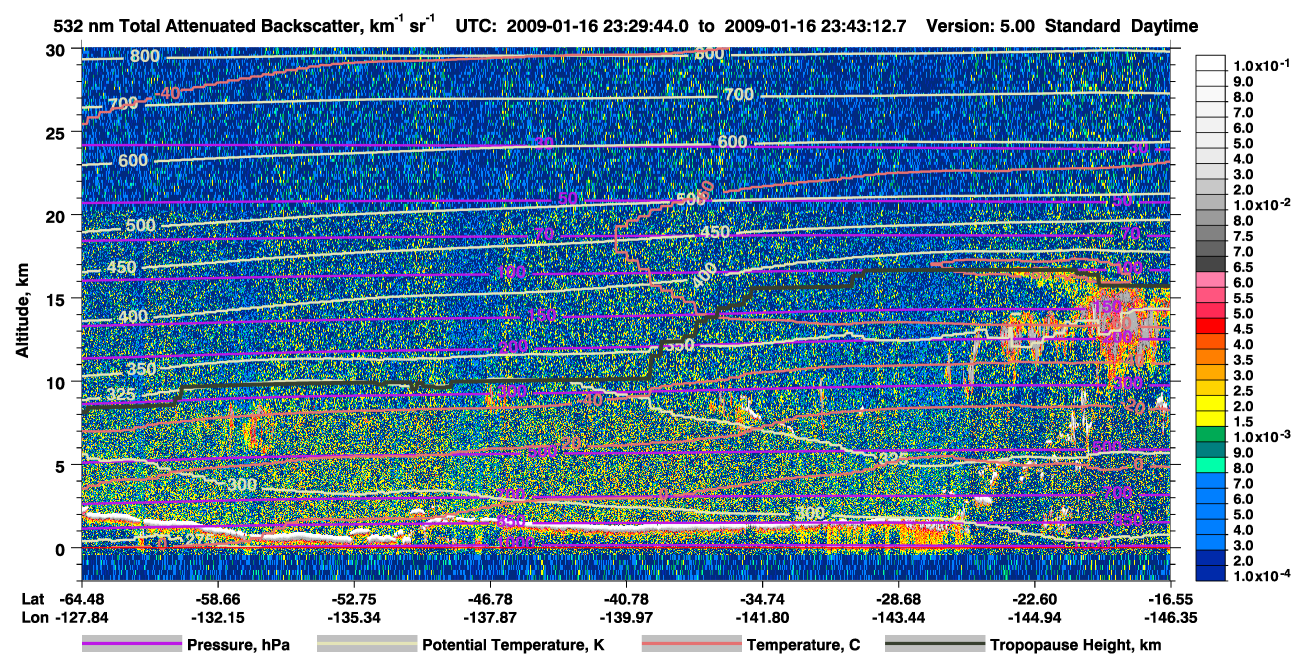
Task: Click the 'Standard Daytime' label in the title
Action: tap(1122, 26)
